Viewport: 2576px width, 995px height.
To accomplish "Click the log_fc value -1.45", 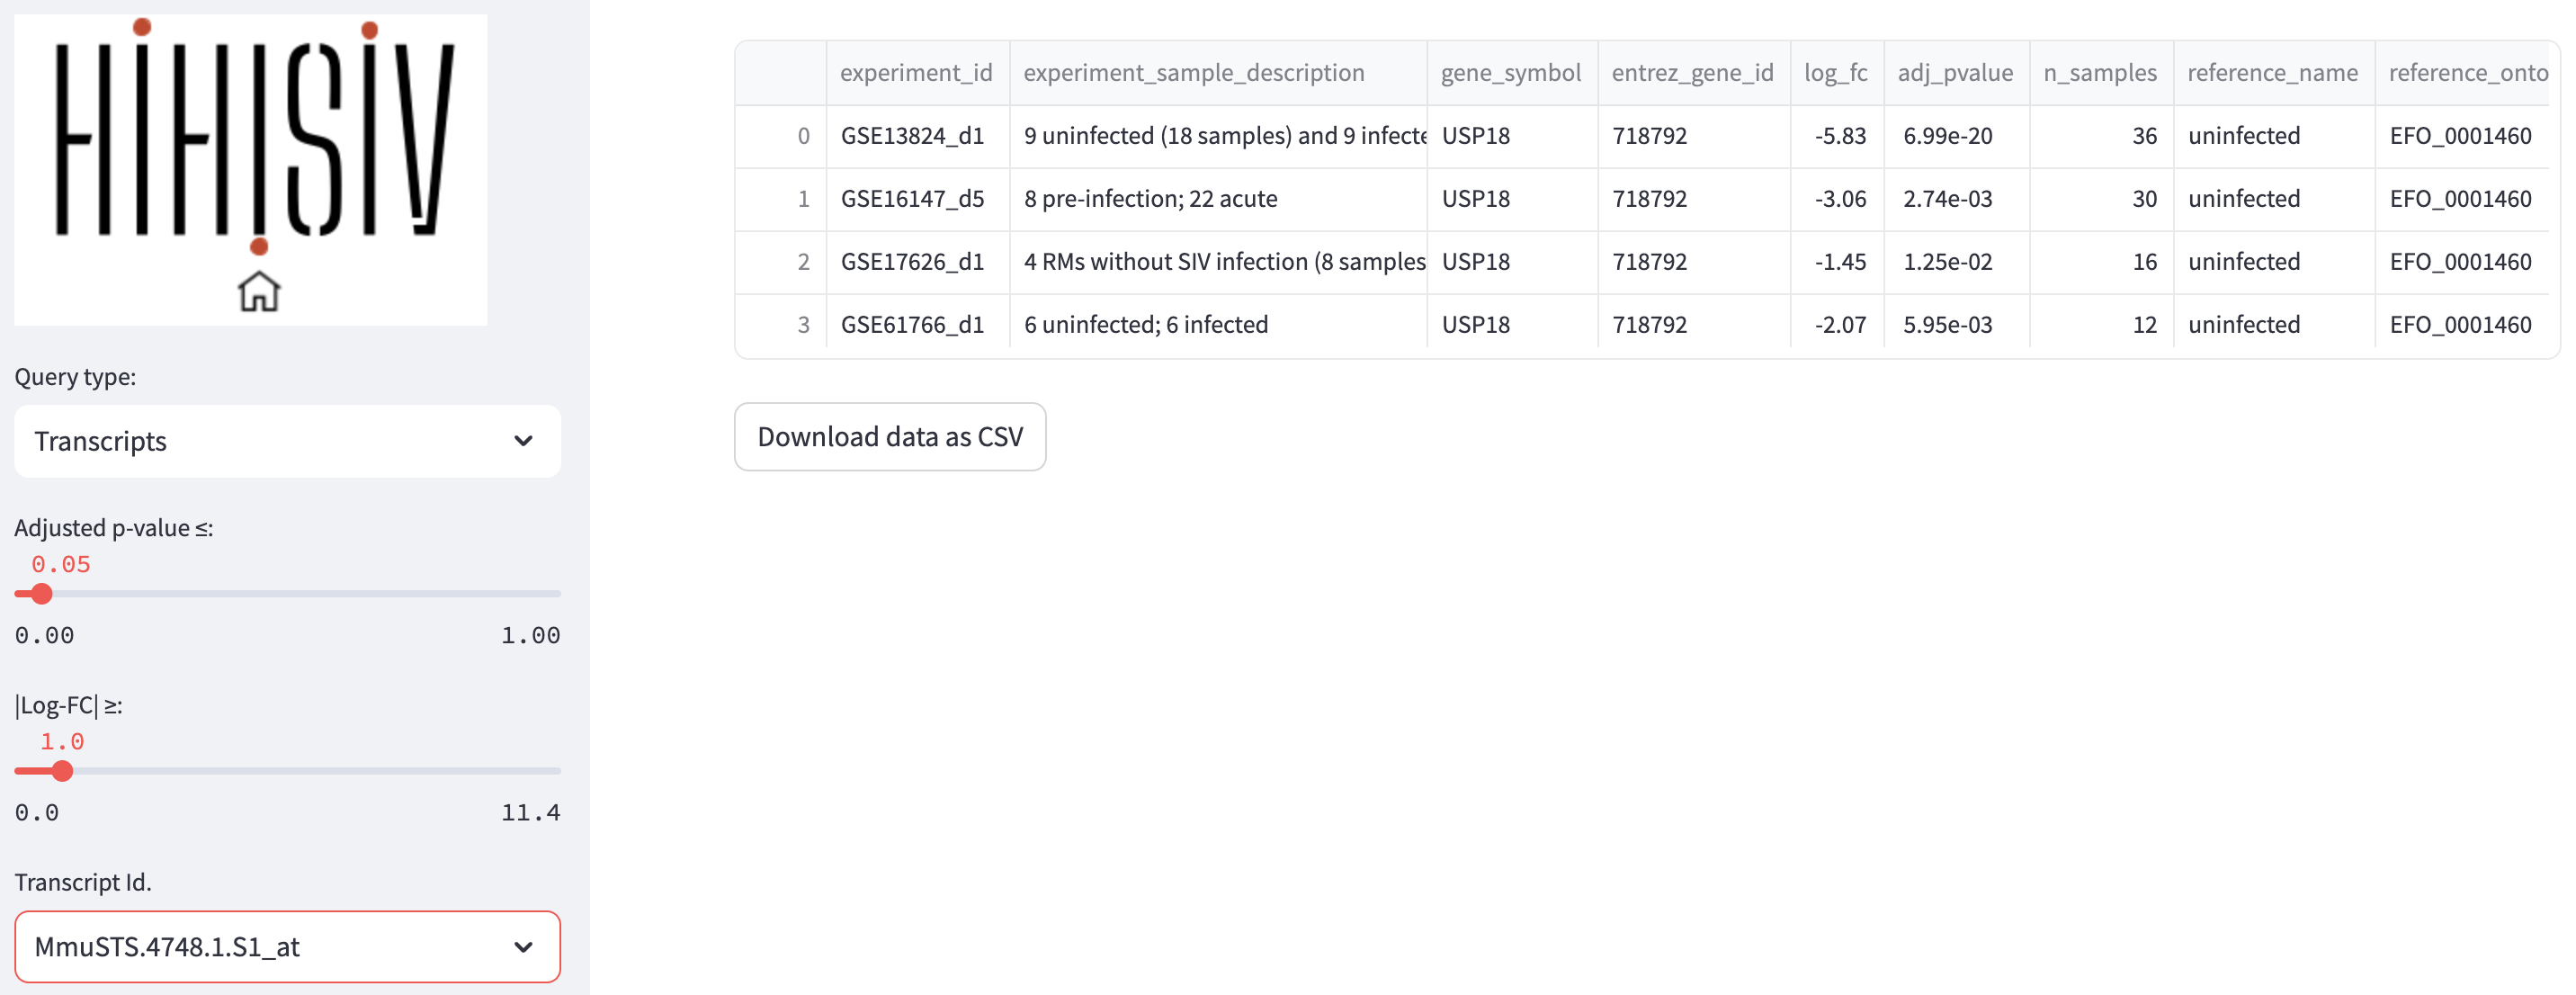I will [1837, 262].
